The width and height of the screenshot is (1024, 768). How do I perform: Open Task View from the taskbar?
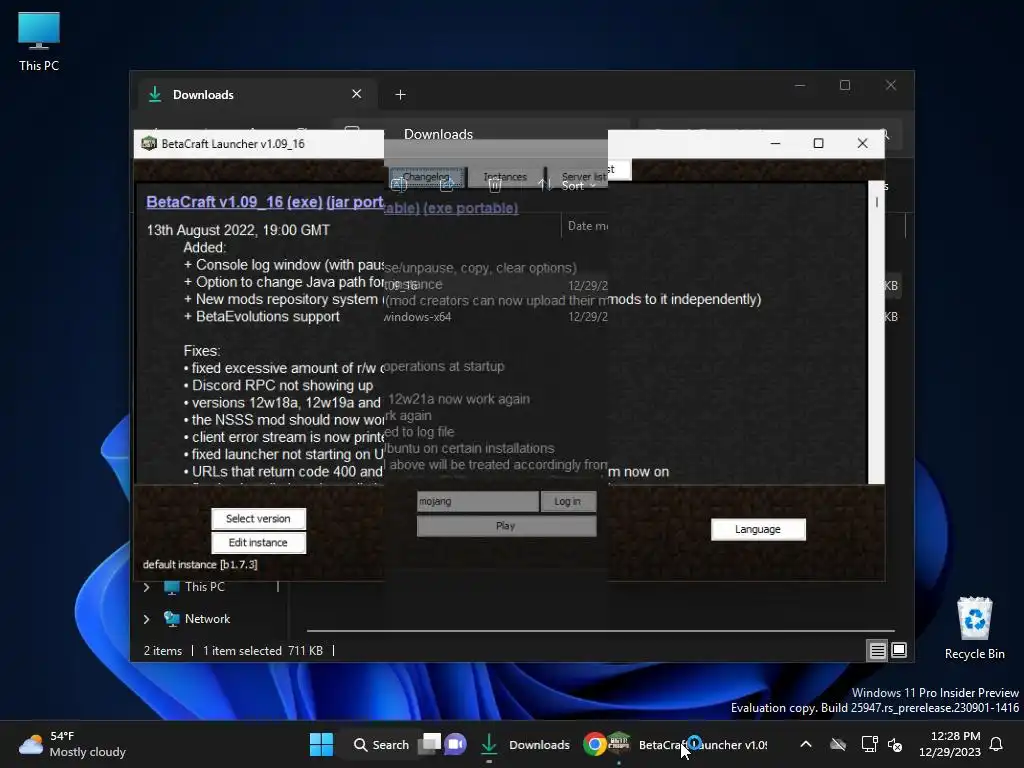coord(429,744)
